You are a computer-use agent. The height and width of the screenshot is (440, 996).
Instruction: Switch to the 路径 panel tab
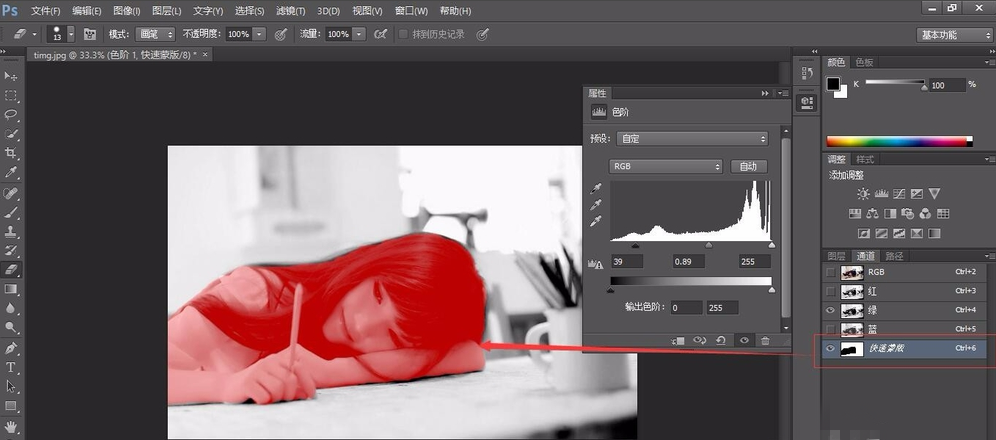(x=894, y=256)
